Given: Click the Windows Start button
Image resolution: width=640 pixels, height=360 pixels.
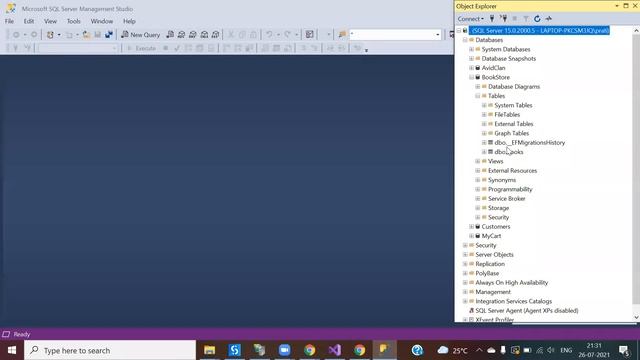Looking at the screenshot, I should coord(12,350).
